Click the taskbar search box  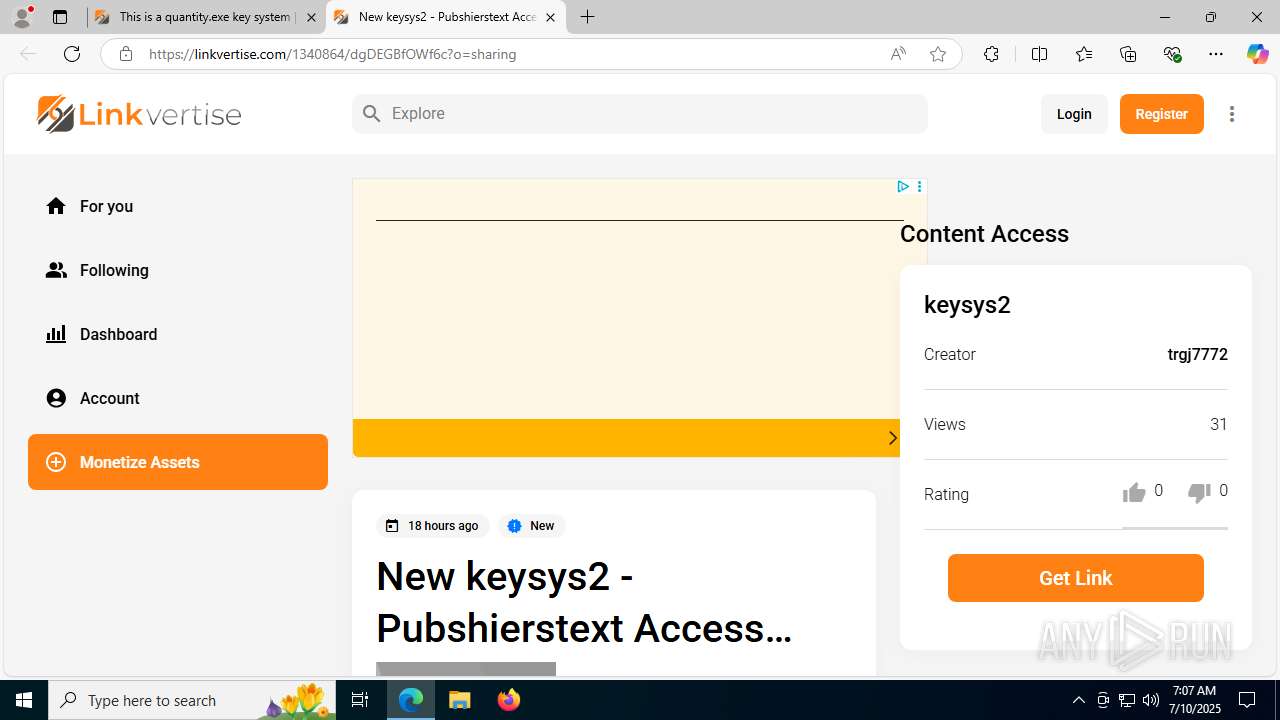[x=193, y=700]
